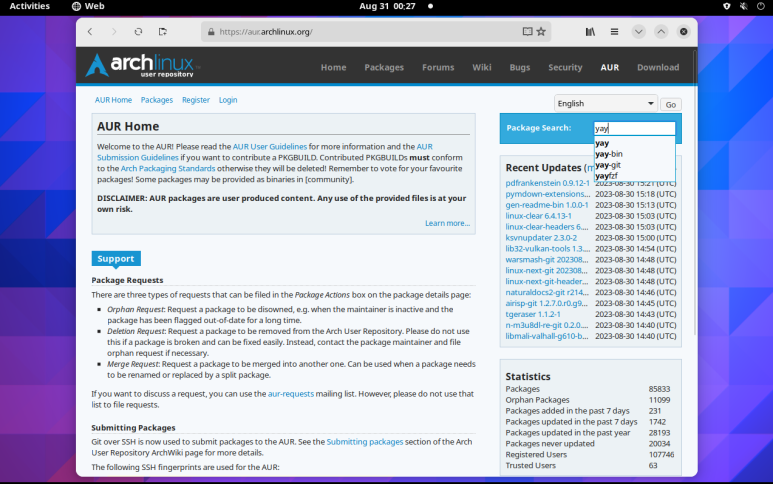Click the Learn more... link
Viewport: 773px width, 484px height.
(447, 223)
